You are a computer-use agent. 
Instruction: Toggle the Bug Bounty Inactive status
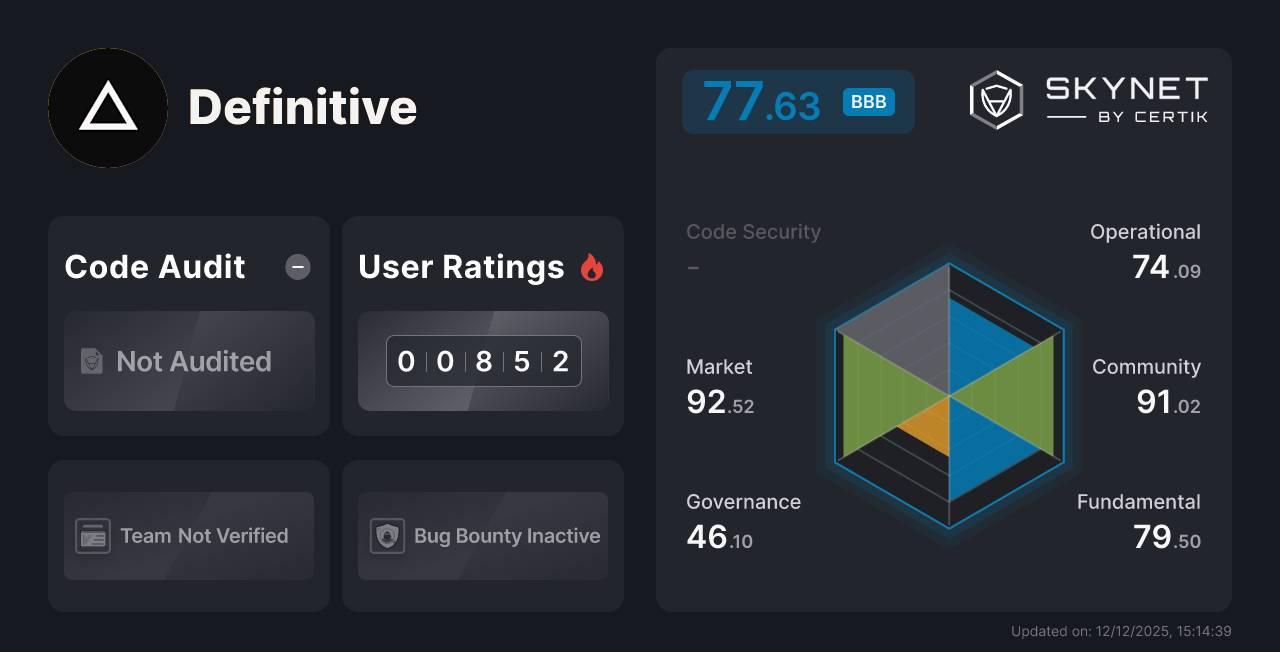click(x=482, y=536)
